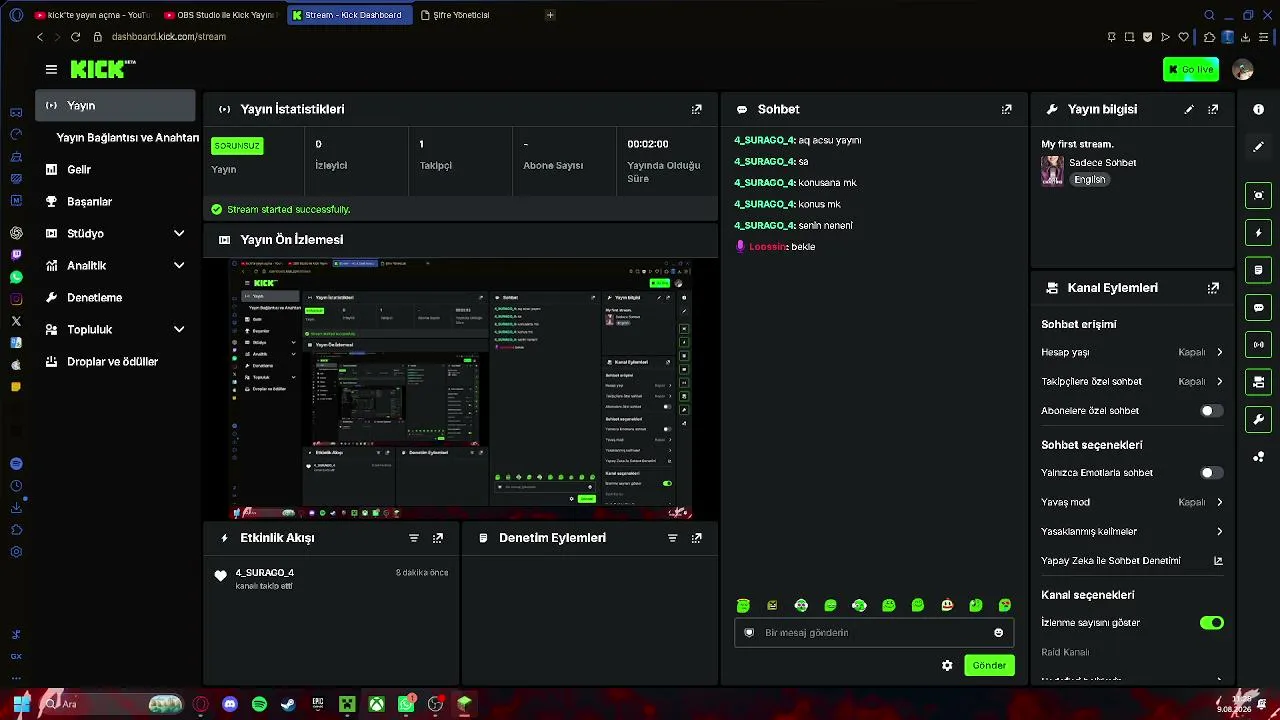The height and width of the screenshot is (720, 1280).
Task: Click the edit layout pencil in right sidebar
Action: click(x=1259, y=147)
